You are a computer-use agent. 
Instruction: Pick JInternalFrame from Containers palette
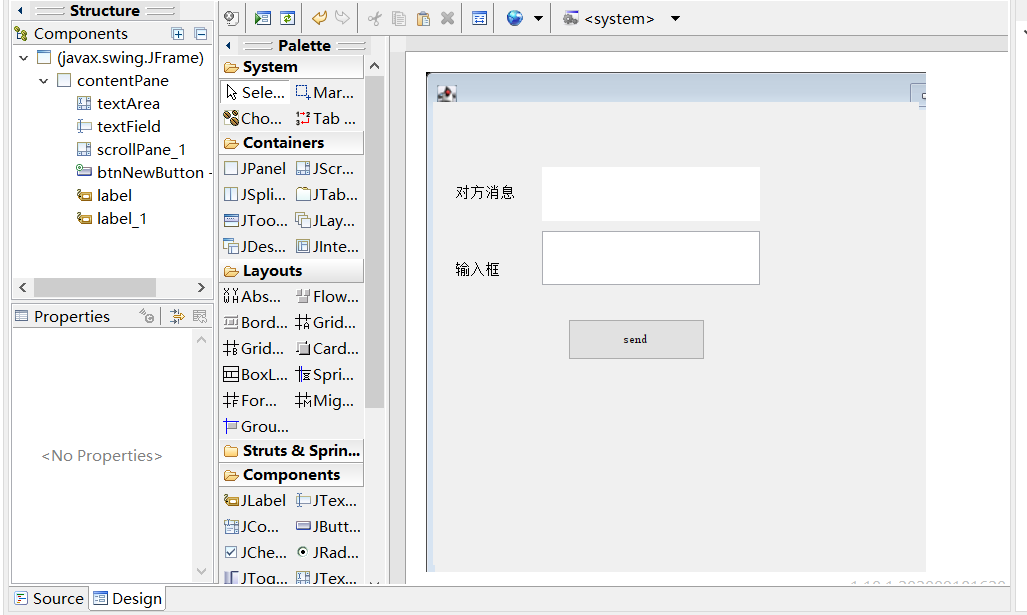tap(327, 246)
